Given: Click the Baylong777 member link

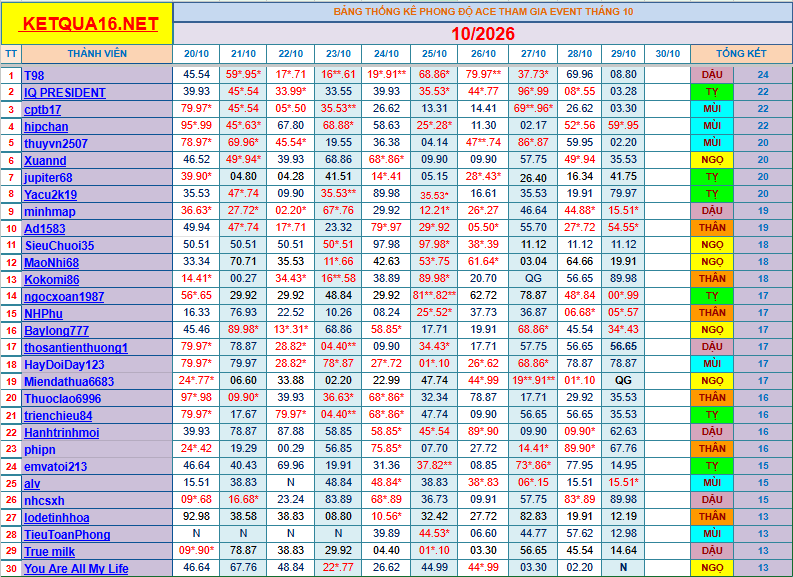Looking at the screenshot, I should click(x=56, y=331).
